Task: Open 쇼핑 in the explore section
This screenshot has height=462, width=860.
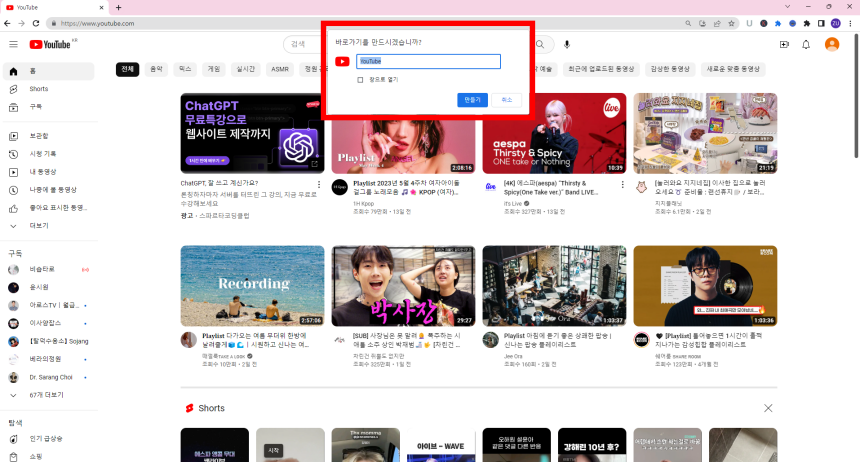Action: (49, 457)
